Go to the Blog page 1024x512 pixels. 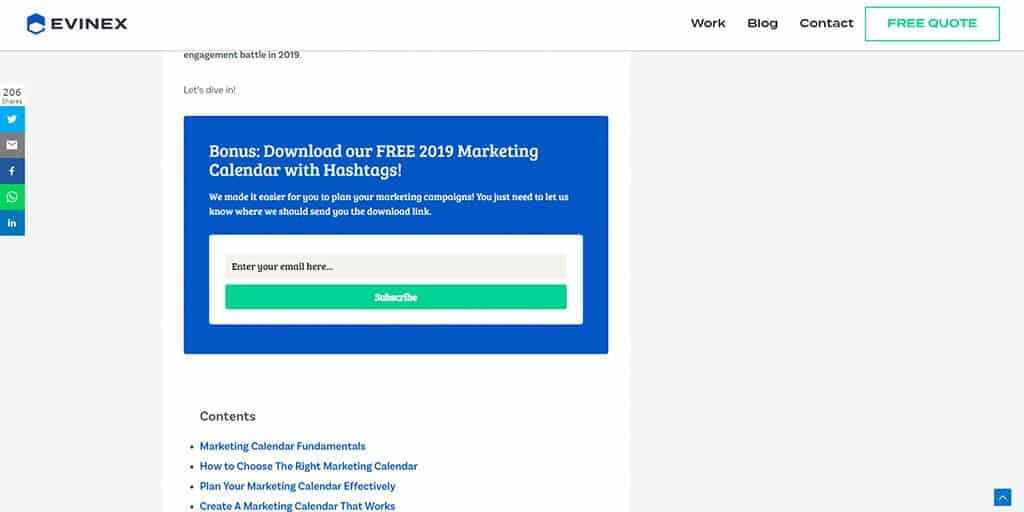pos(763,24)
